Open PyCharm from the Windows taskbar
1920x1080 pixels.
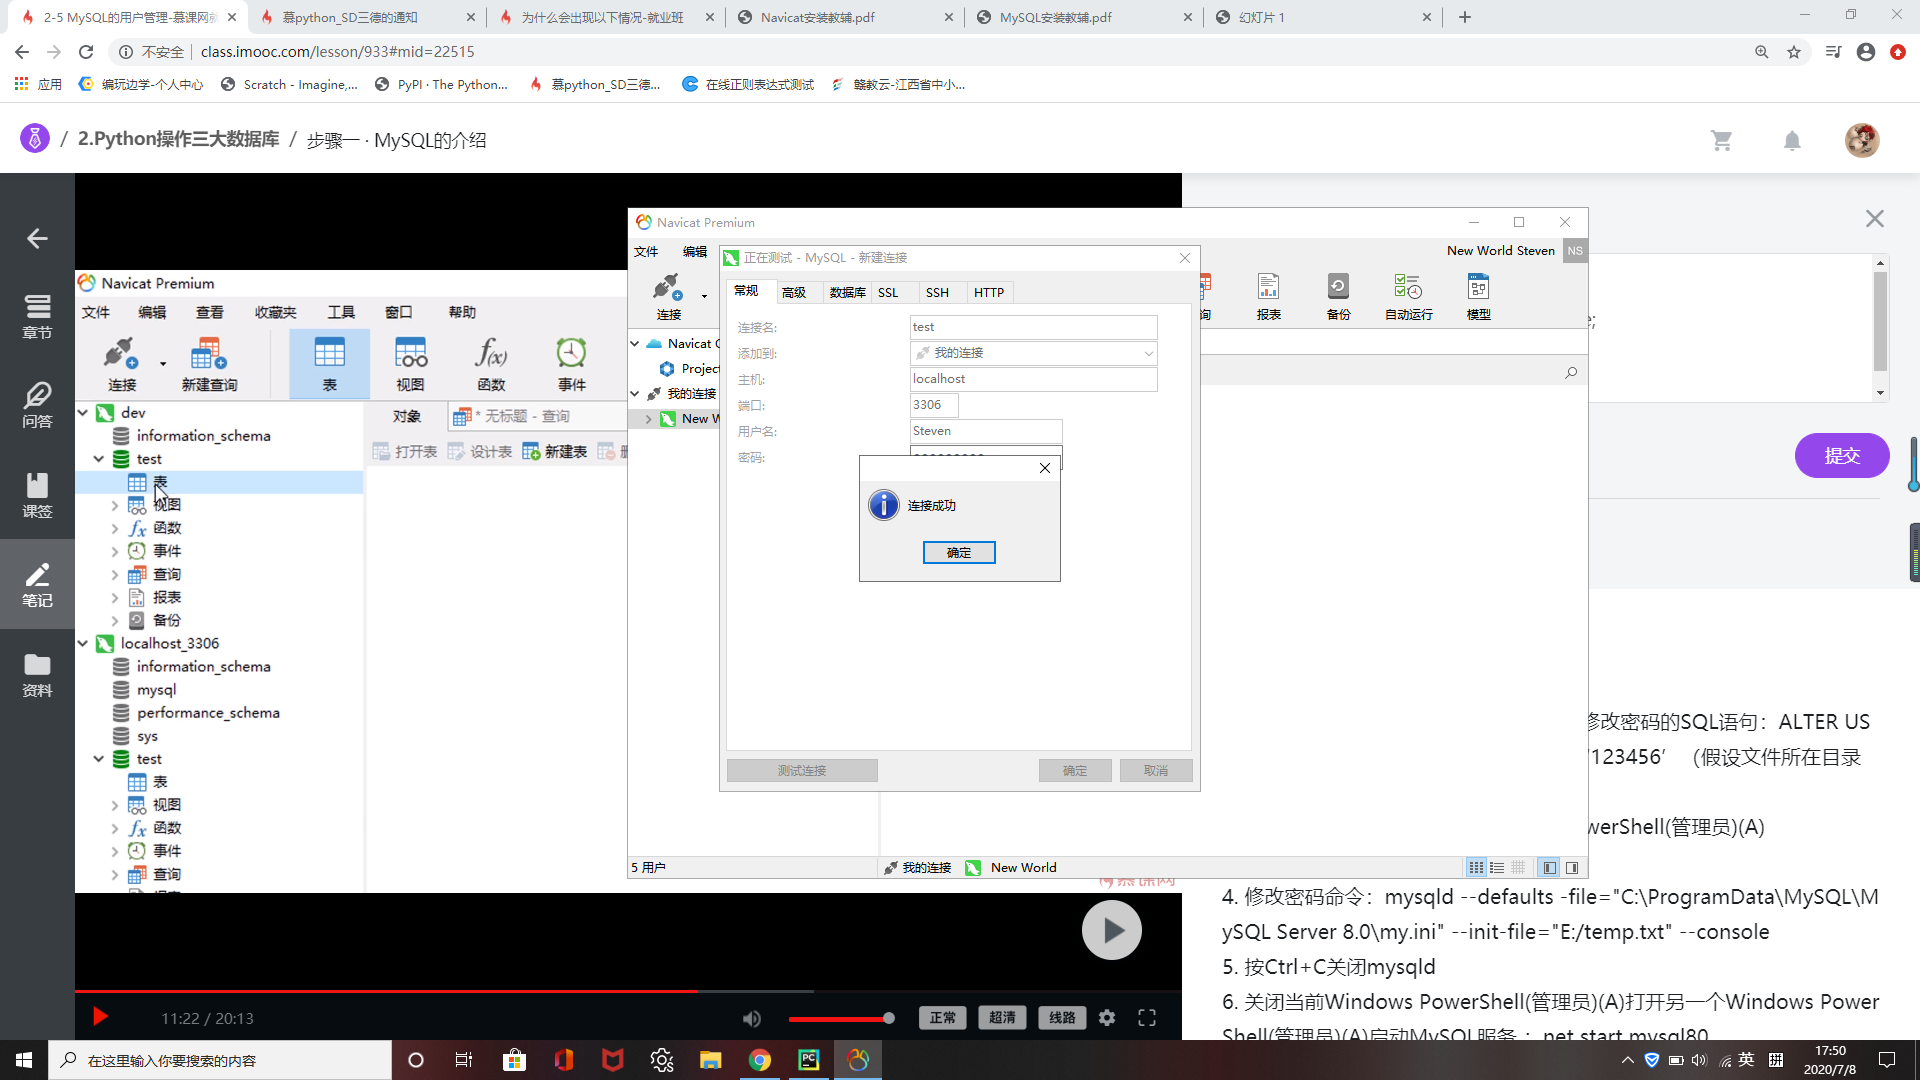pyautogui.click(x=809, y=1060)
